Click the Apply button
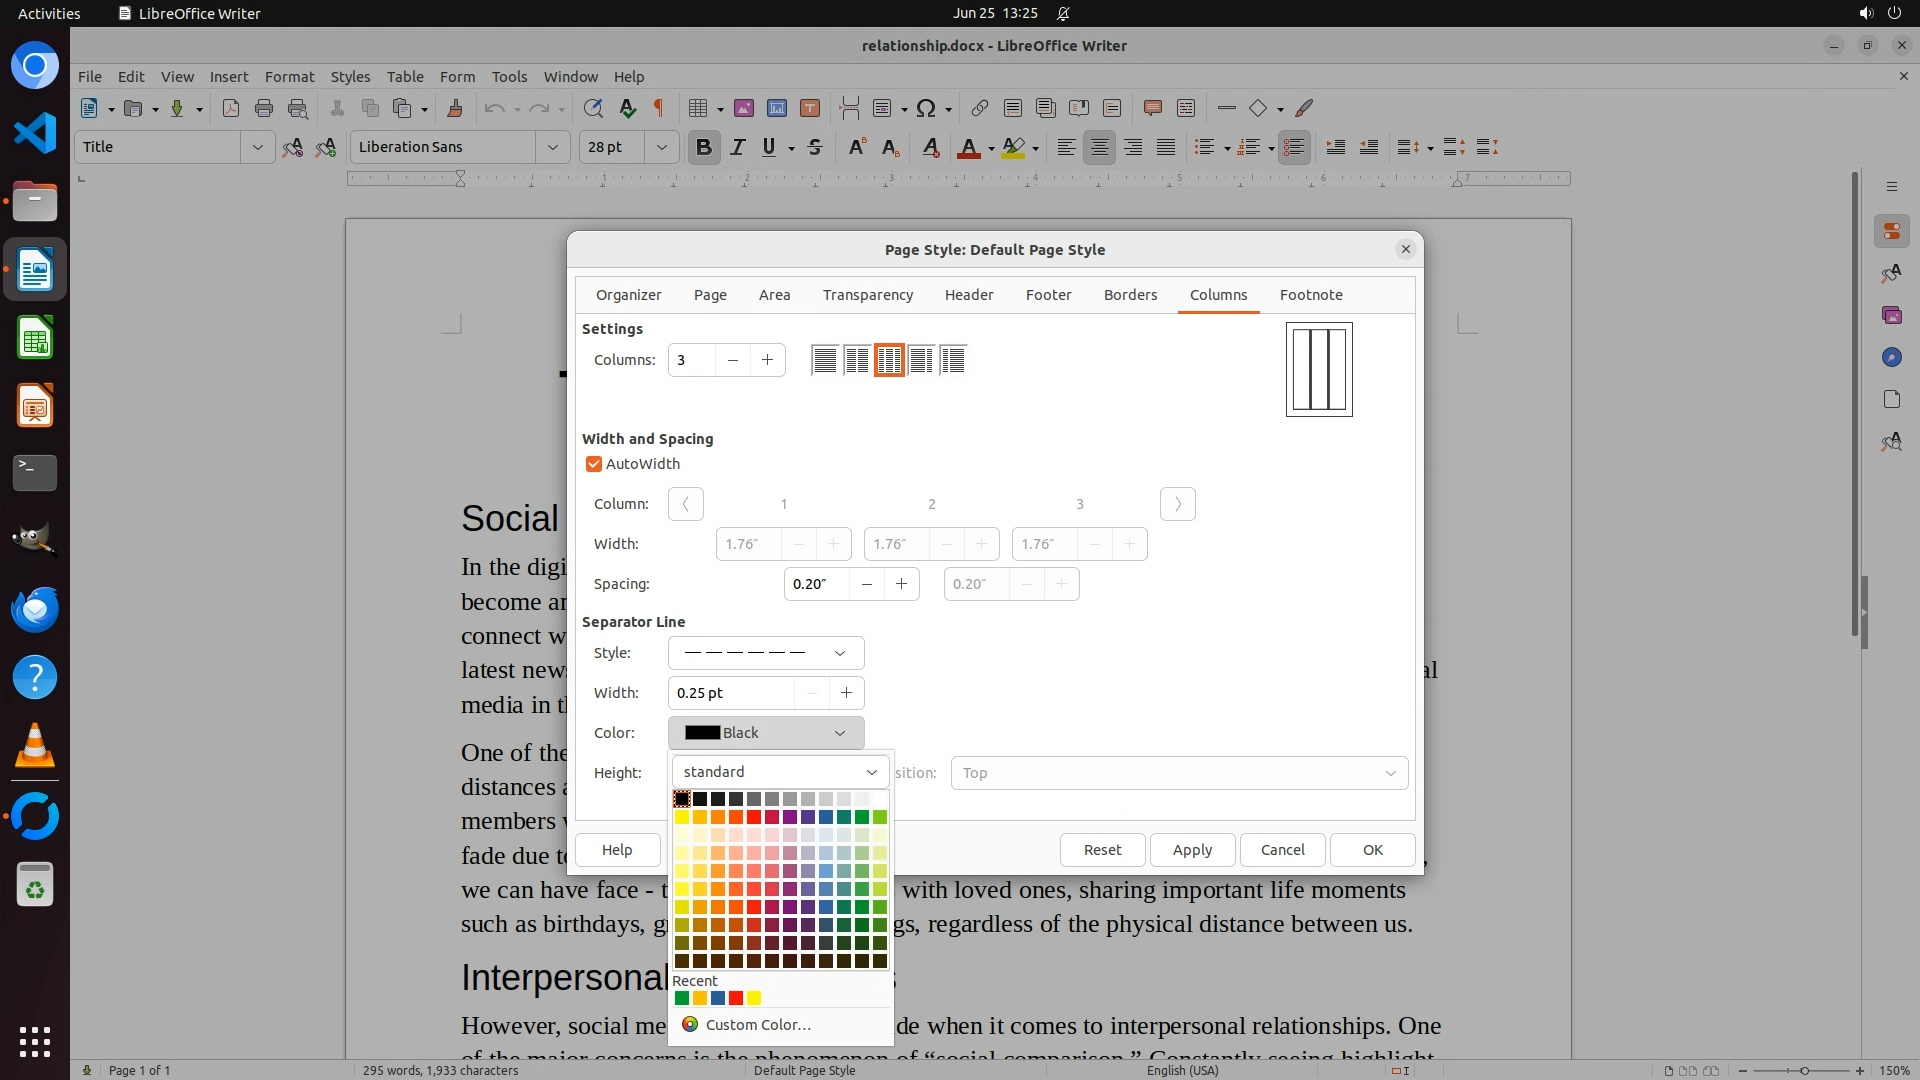 click(1192, 850)
